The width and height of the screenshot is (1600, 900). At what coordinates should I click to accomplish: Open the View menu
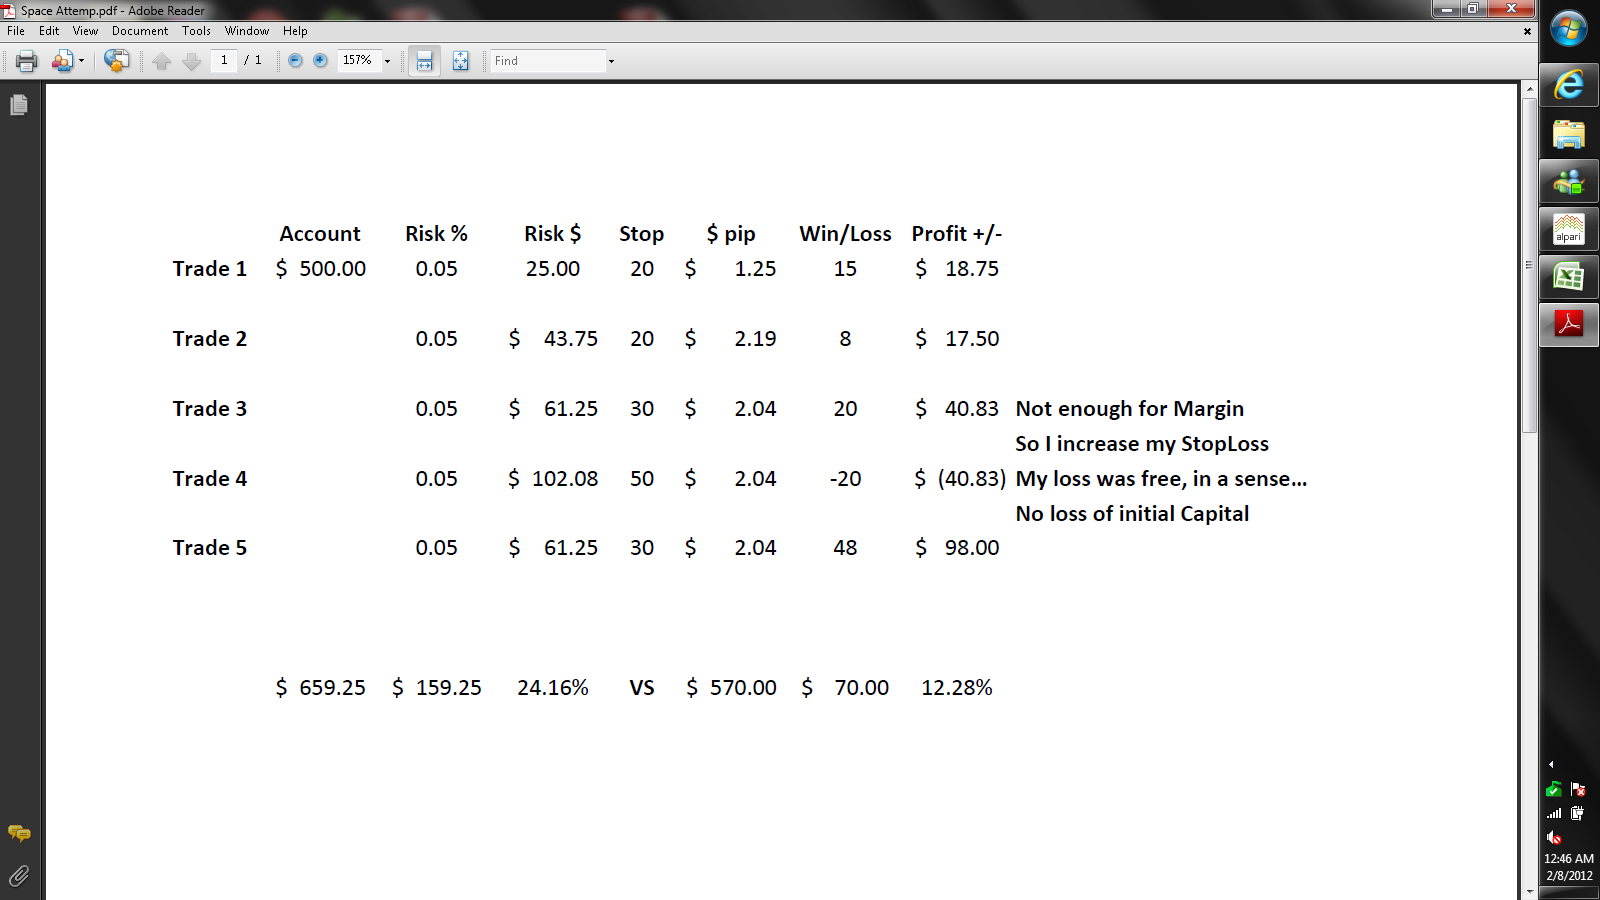86,31
